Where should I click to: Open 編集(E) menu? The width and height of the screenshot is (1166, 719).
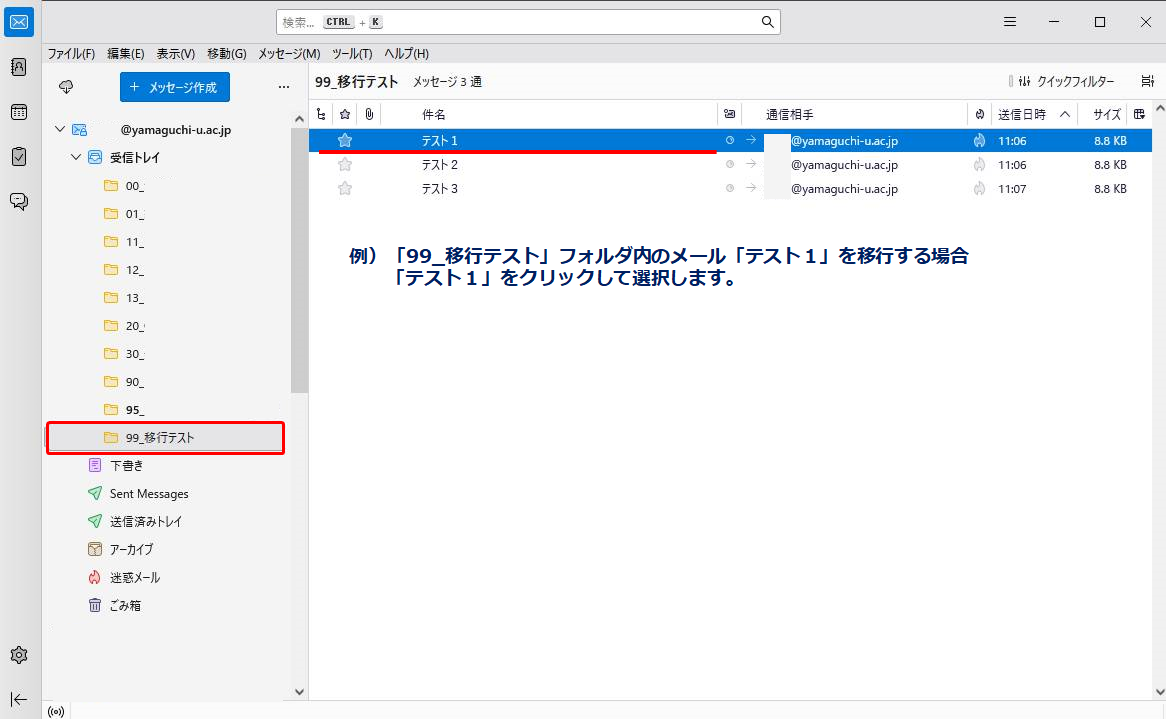click(x=126, y=54)
